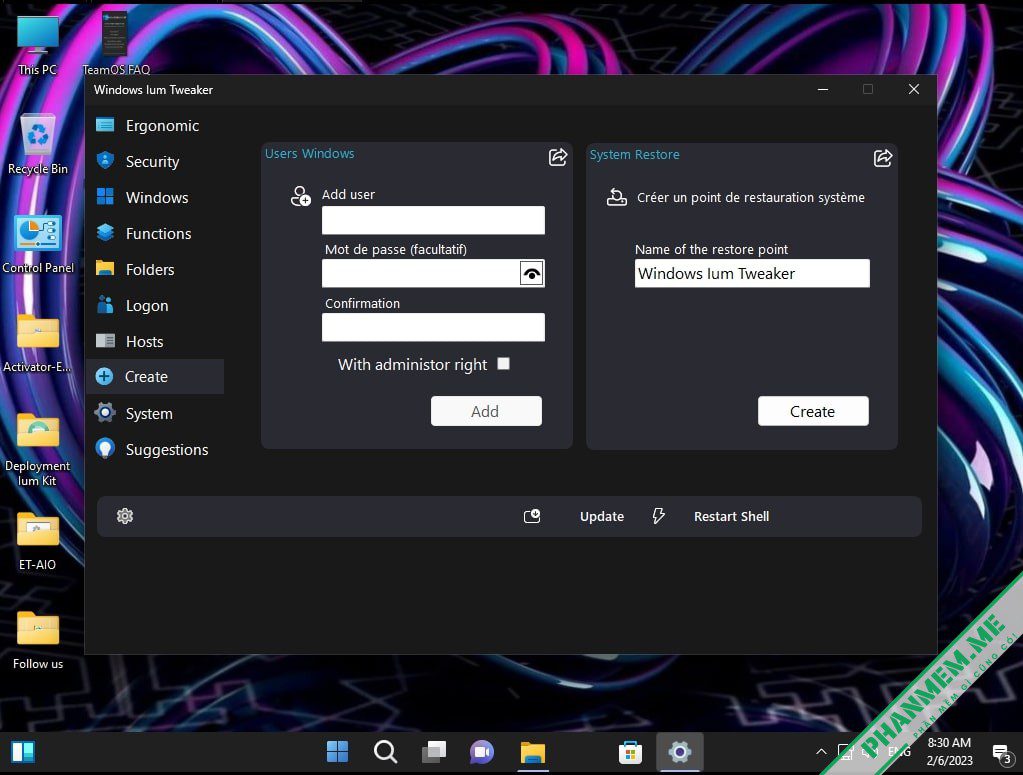The image size is (1023, 775).
Task: Click the lum Tweaker taskbar icon
Action: tap(679, 752)
